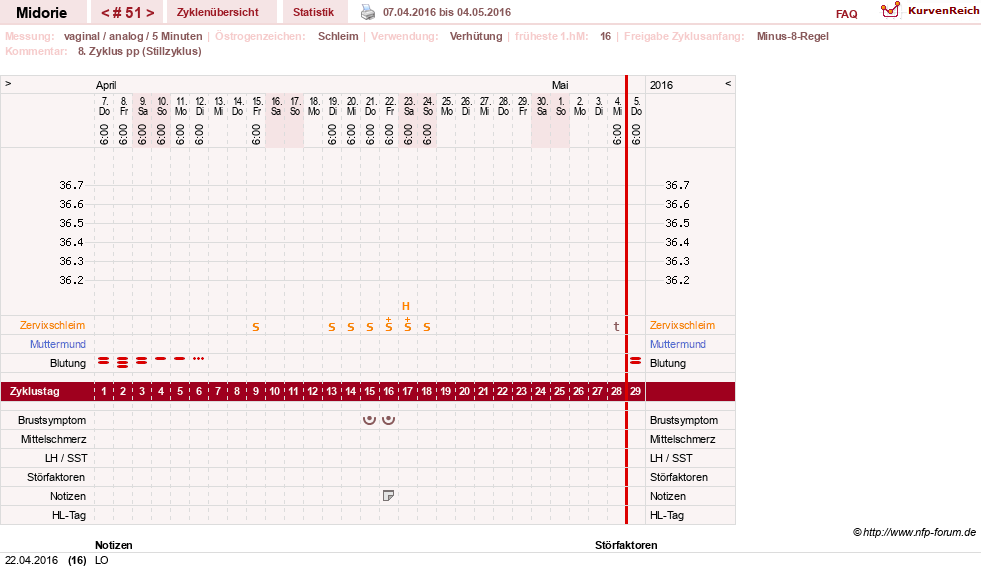Go to next cycle with > arrow
981x584 pixels.
coord(150,13)
